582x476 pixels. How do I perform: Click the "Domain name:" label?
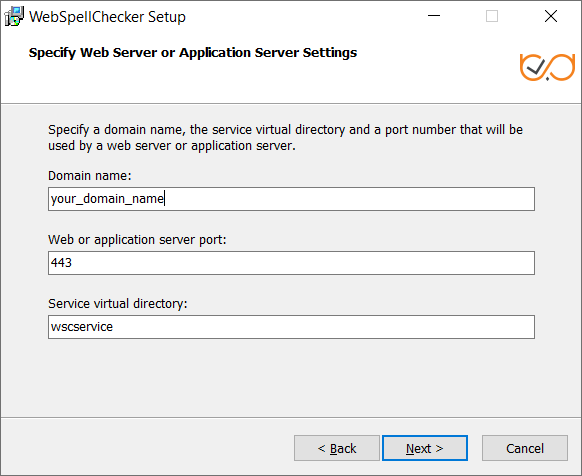(90, 176)
